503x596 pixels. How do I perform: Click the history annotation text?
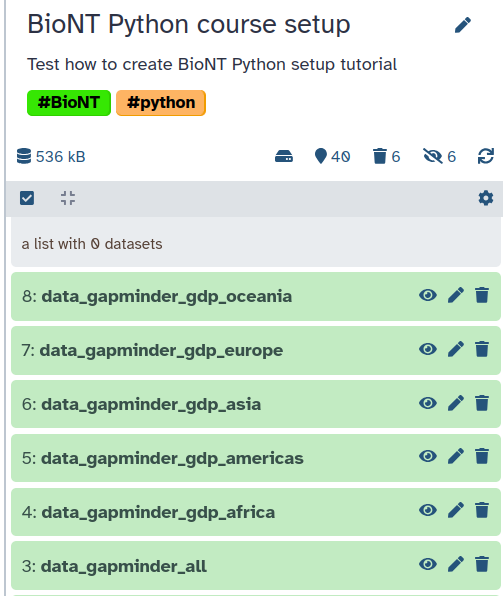tap(212, 64)
